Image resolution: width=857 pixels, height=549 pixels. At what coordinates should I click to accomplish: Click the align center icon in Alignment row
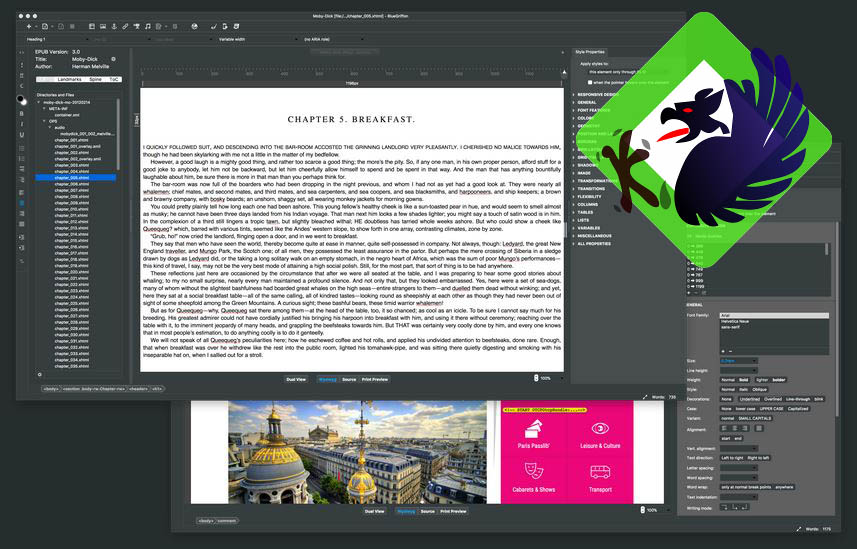click(x=735, y=428)
